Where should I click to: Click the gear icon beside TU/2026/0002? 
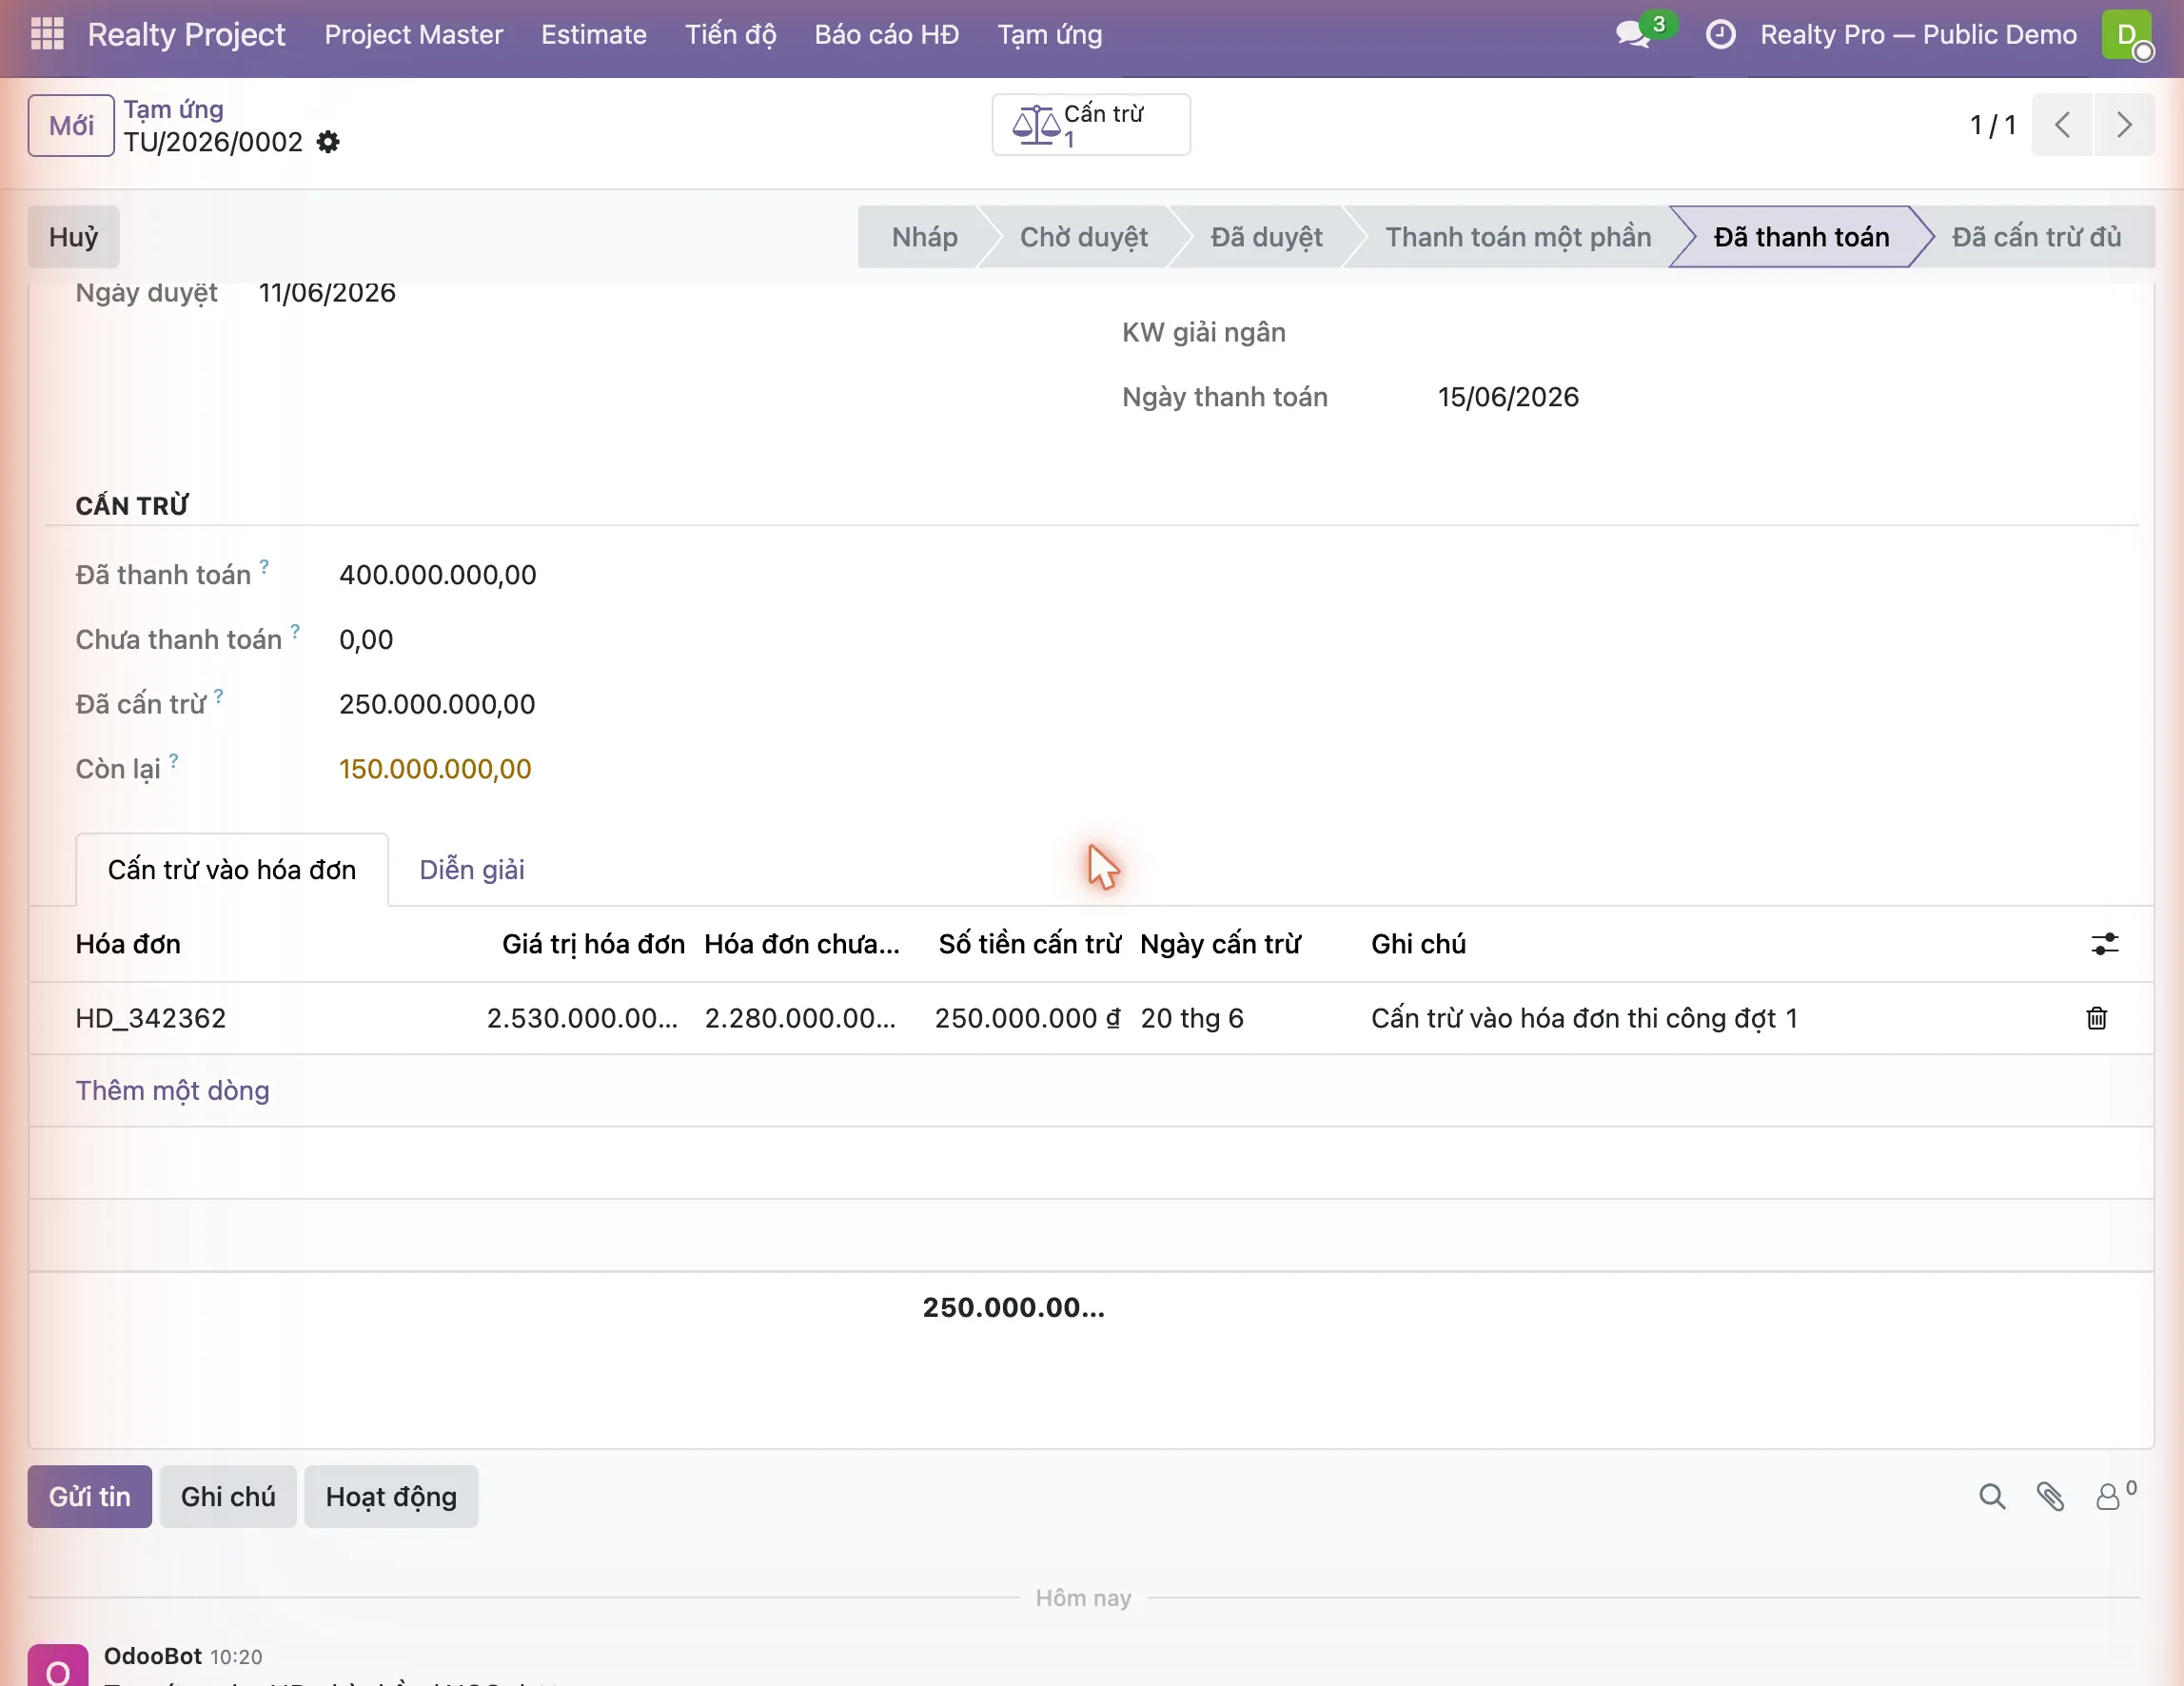click(x=328, y=142)
